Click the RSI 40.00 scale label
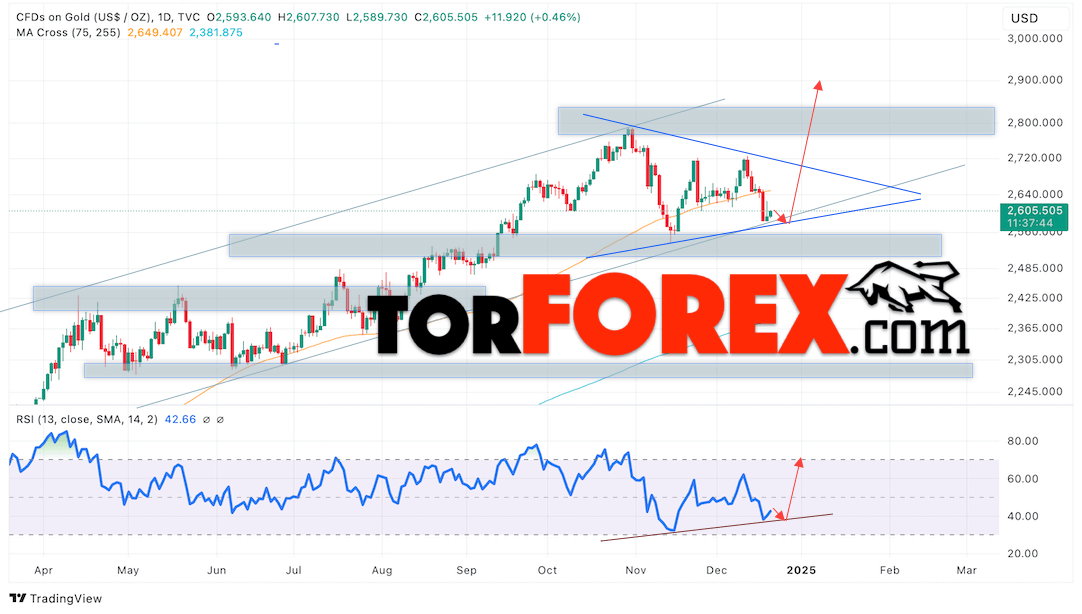The width and height of the screenshot is (1082, 614). coord(1023,516)
